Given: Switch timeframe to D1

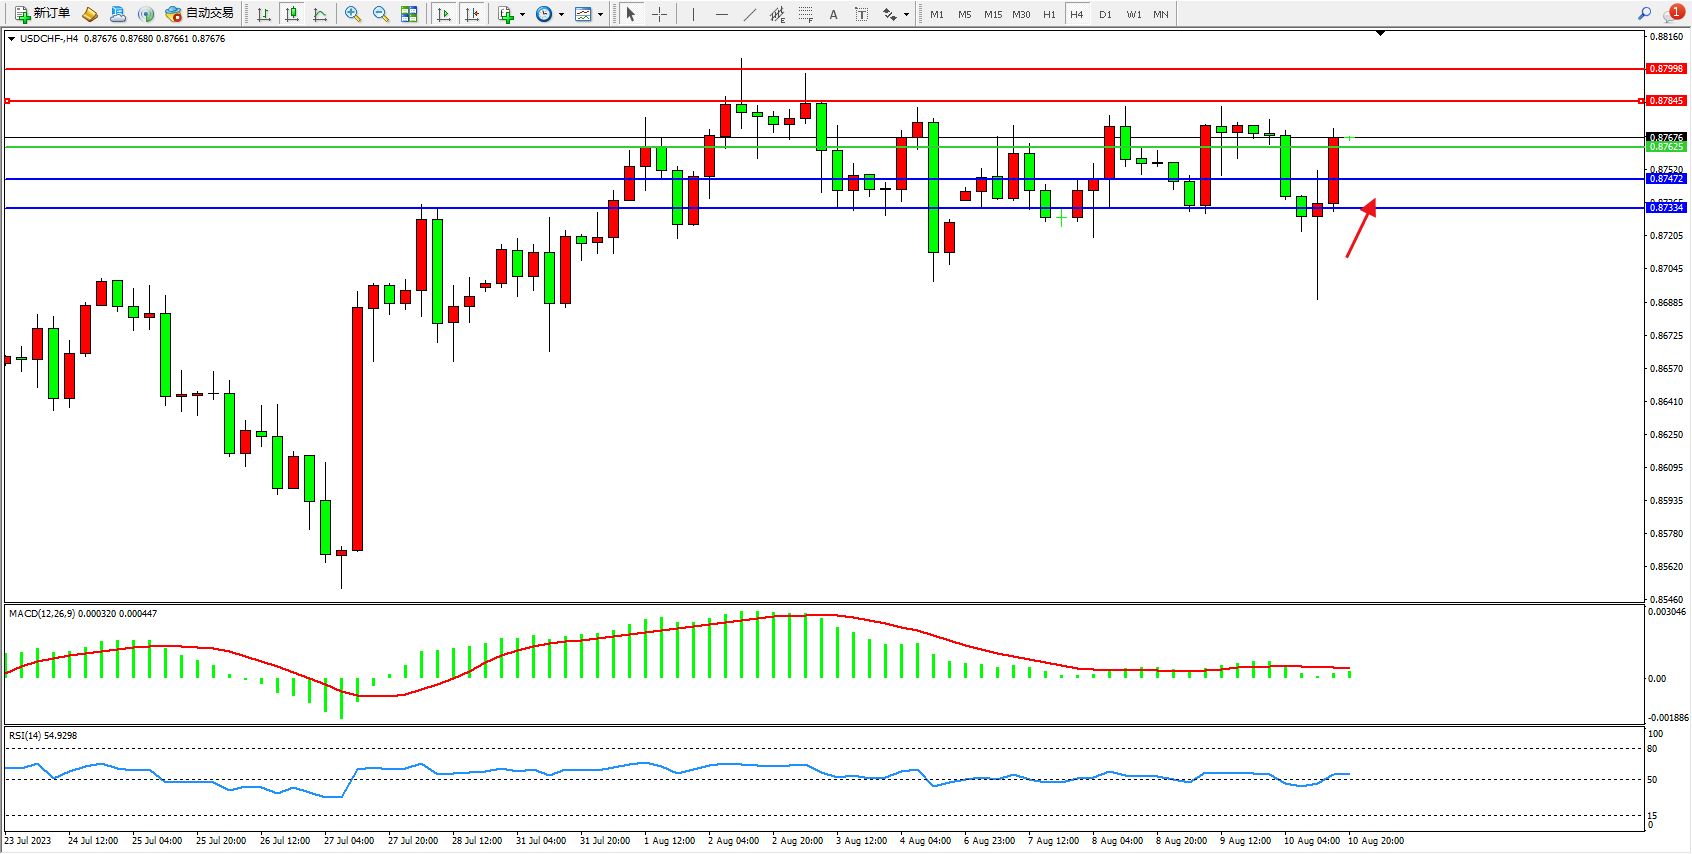Looking at the screenshot, I should click(1105, 14).
